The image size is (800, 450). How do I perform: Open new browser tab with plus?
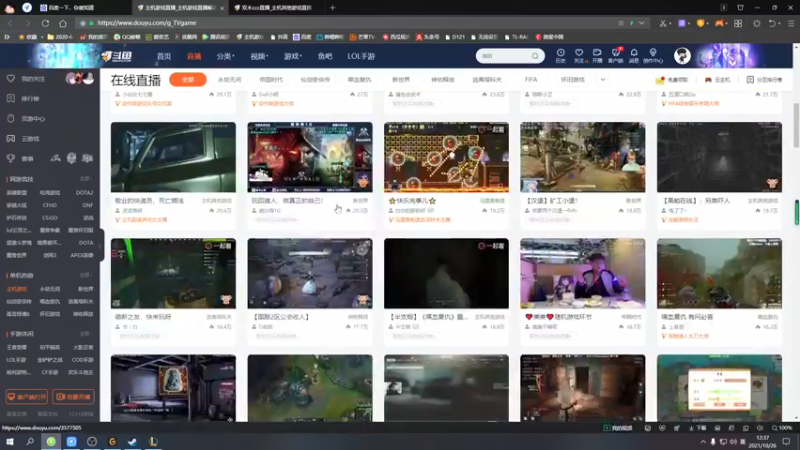(333, 8)
